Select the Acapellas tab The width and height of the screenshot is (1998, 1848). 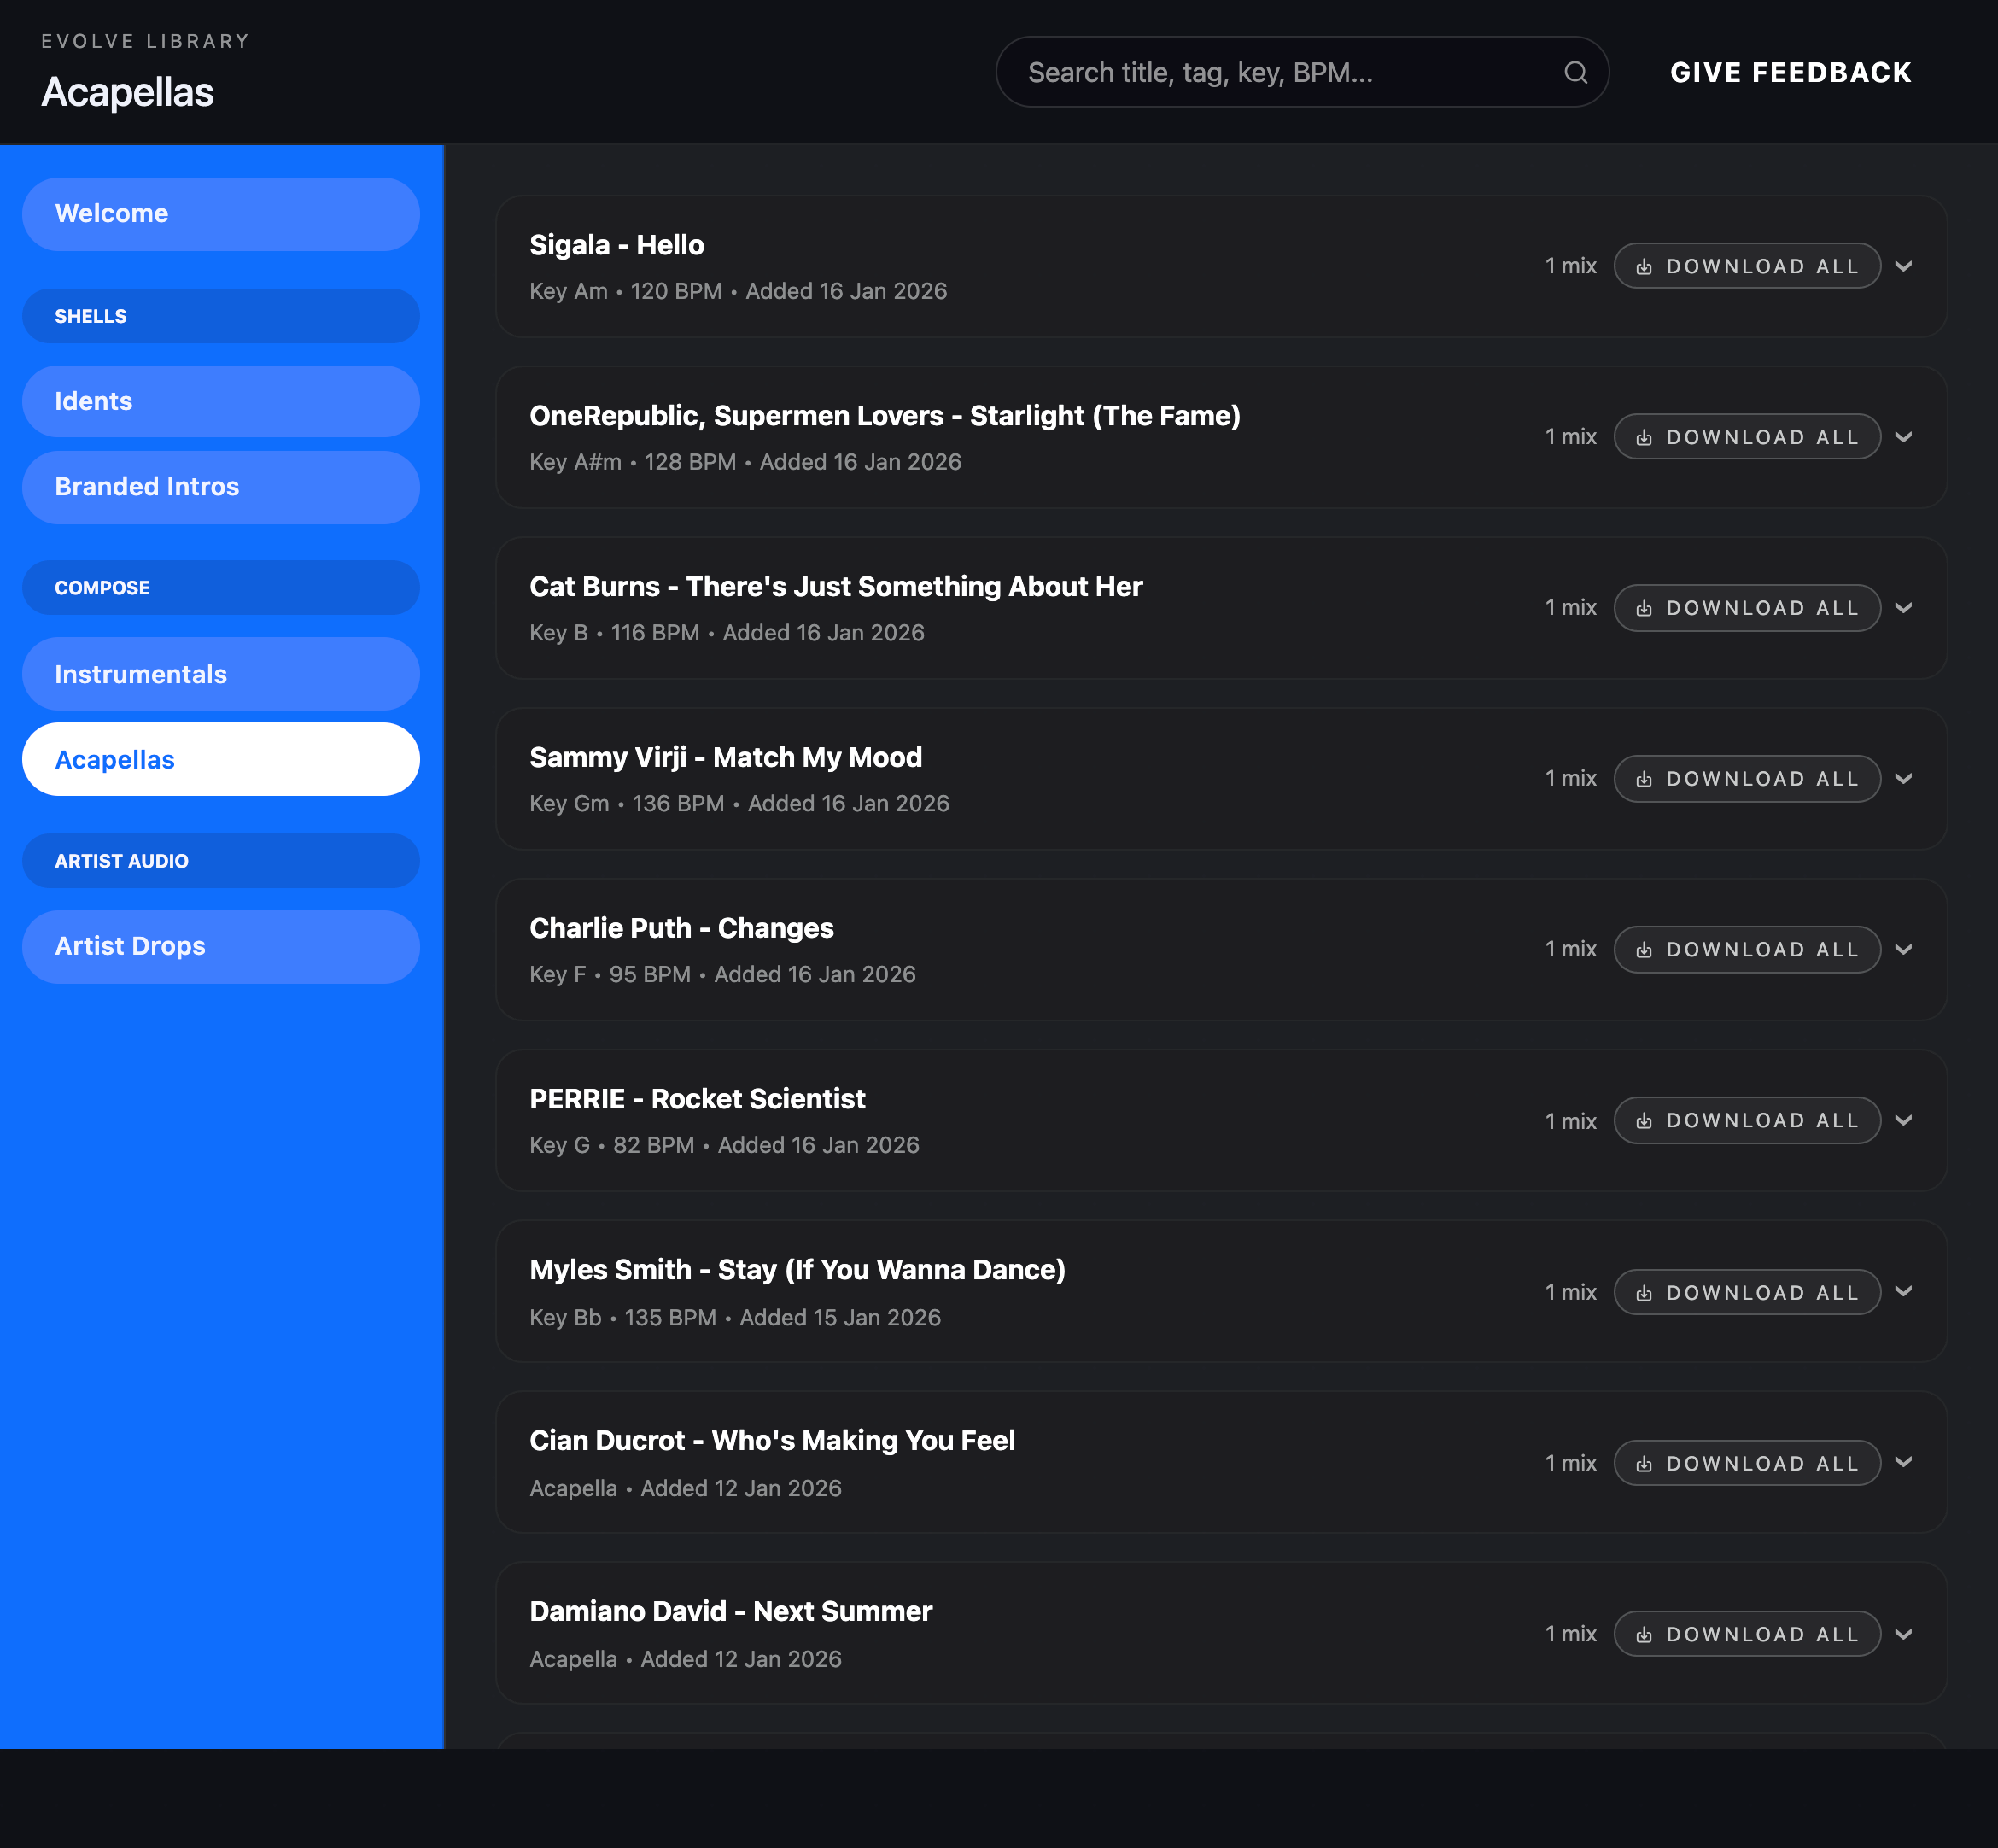(220, 759)
